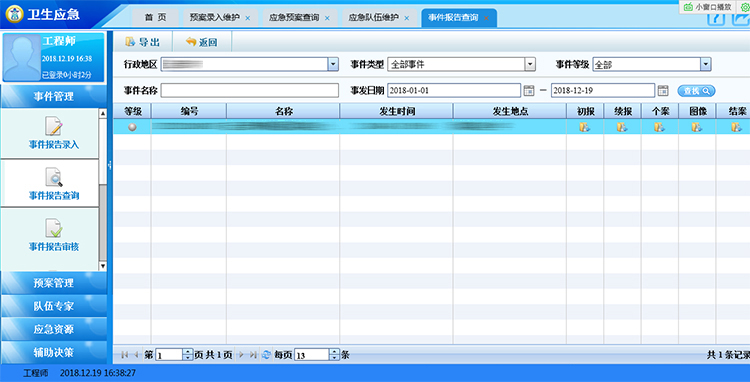Close the 应急预案查询 tab
The image size is (750, 382).
[327, 18]
